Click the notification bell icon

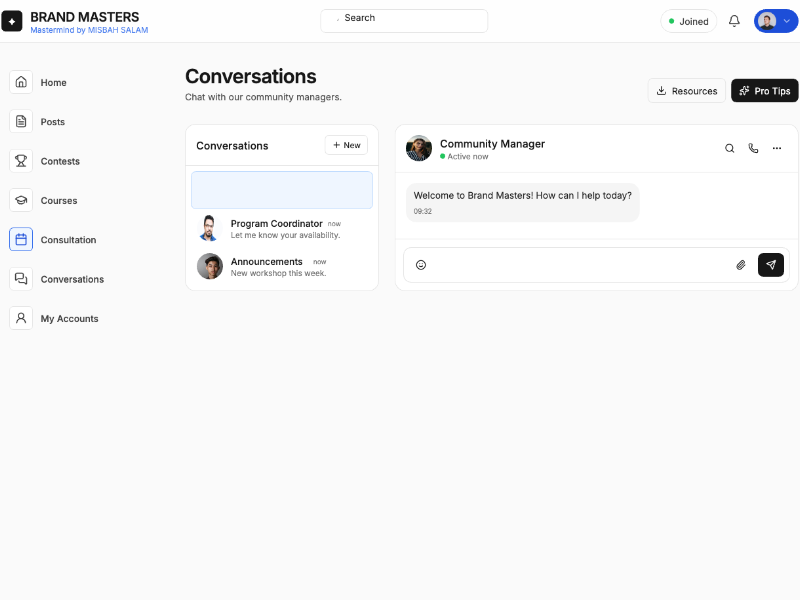pyautogui.click(x=734, y=21)
